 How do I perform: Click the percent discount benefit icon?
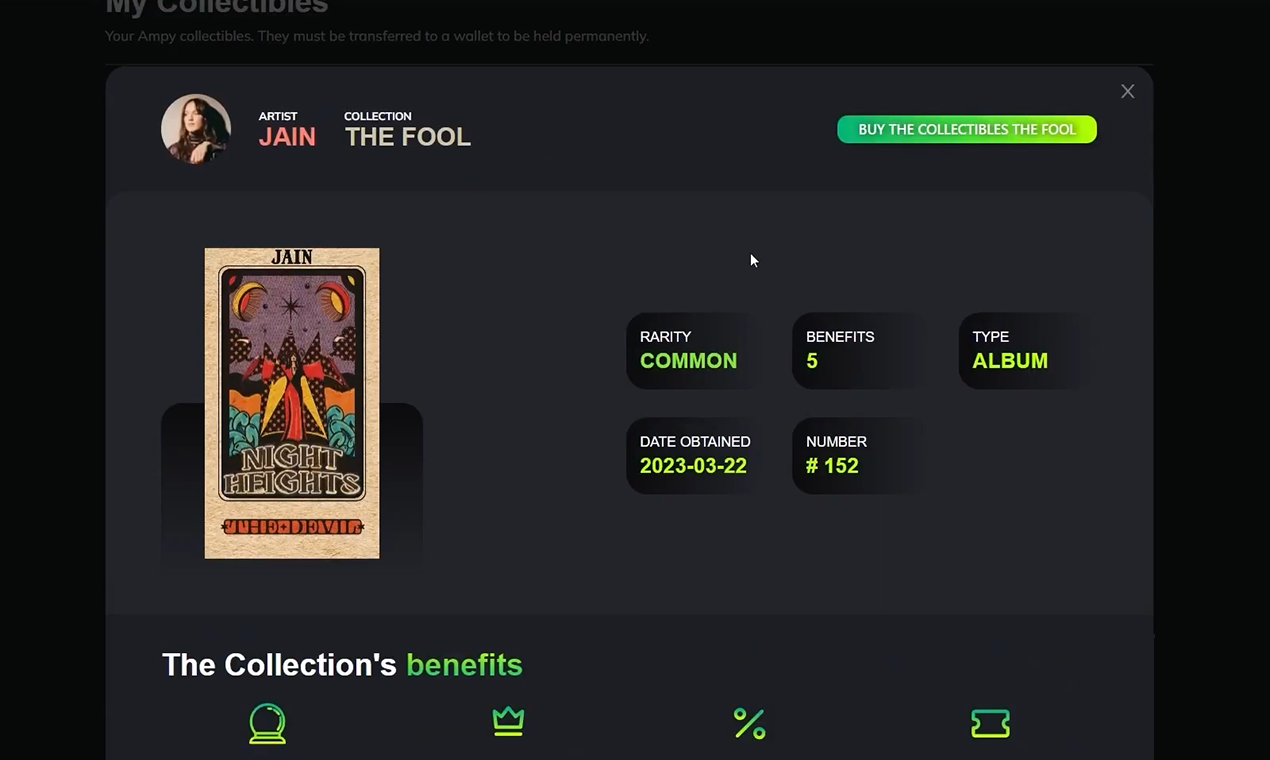pos(749,723)
